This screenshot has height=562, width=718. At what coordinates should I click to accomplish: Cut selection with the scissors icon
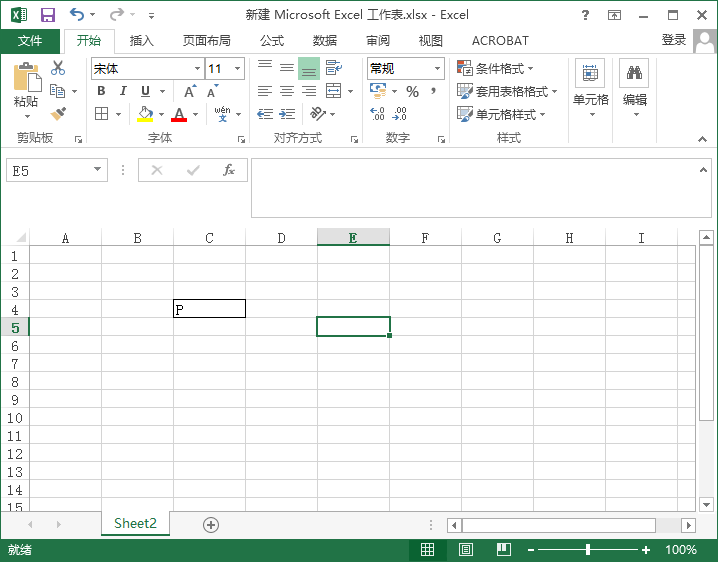[x=58, y=68]
